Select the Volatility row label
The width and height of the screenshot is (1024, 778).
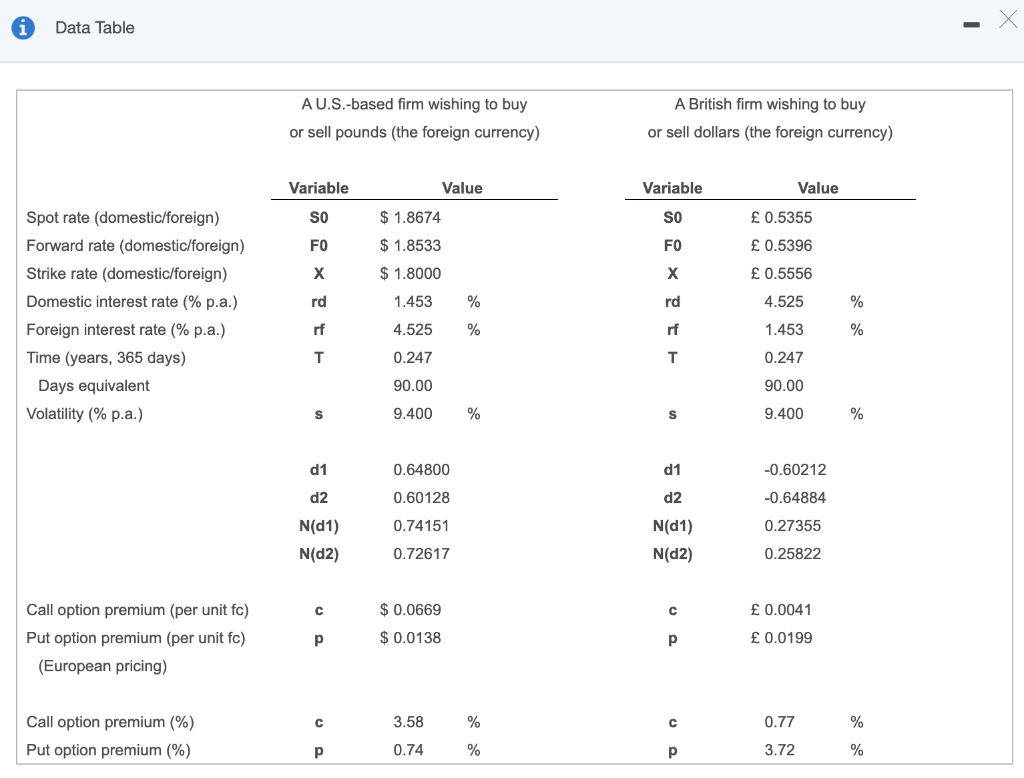(85, 413)
